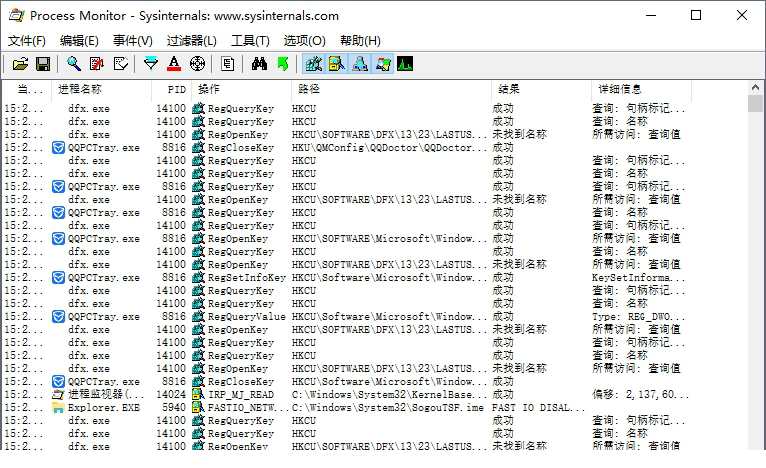Jump to object with green arrow icon

click(x=282, y=64)
